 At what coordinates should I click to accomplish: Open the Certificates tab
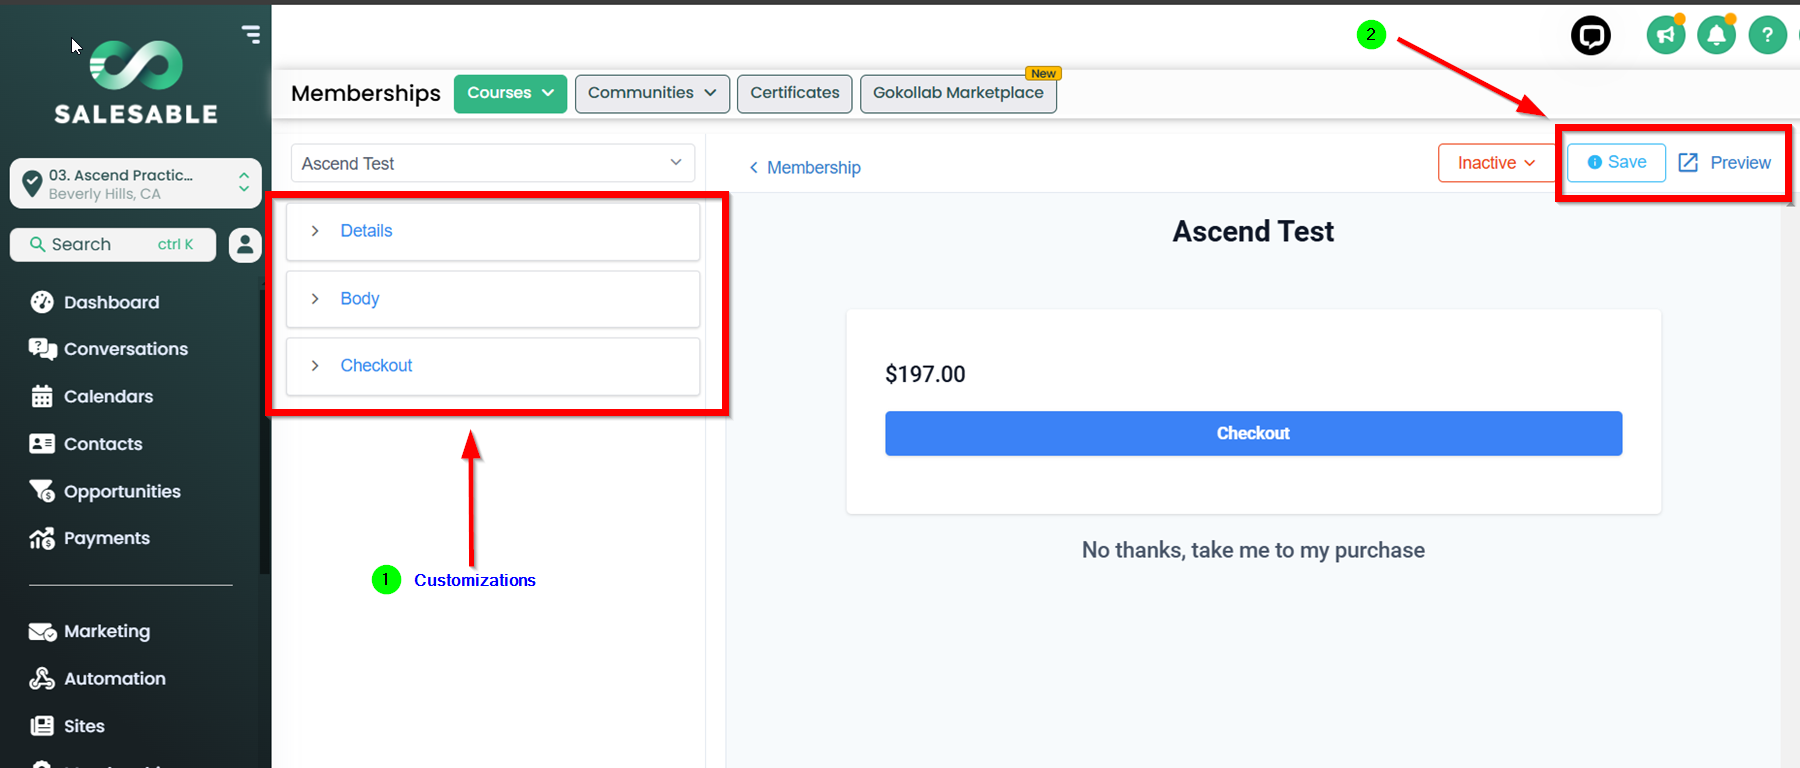point(795,93)
